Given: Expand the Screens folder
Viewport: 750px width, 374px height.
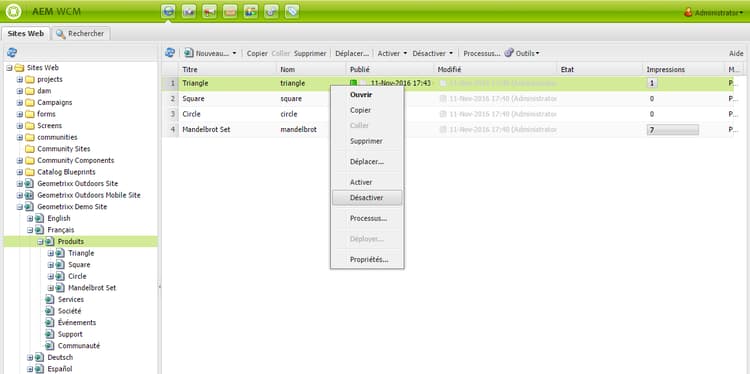Looking at the screenshot, I should pyautogui.click(x=20, y=126).
